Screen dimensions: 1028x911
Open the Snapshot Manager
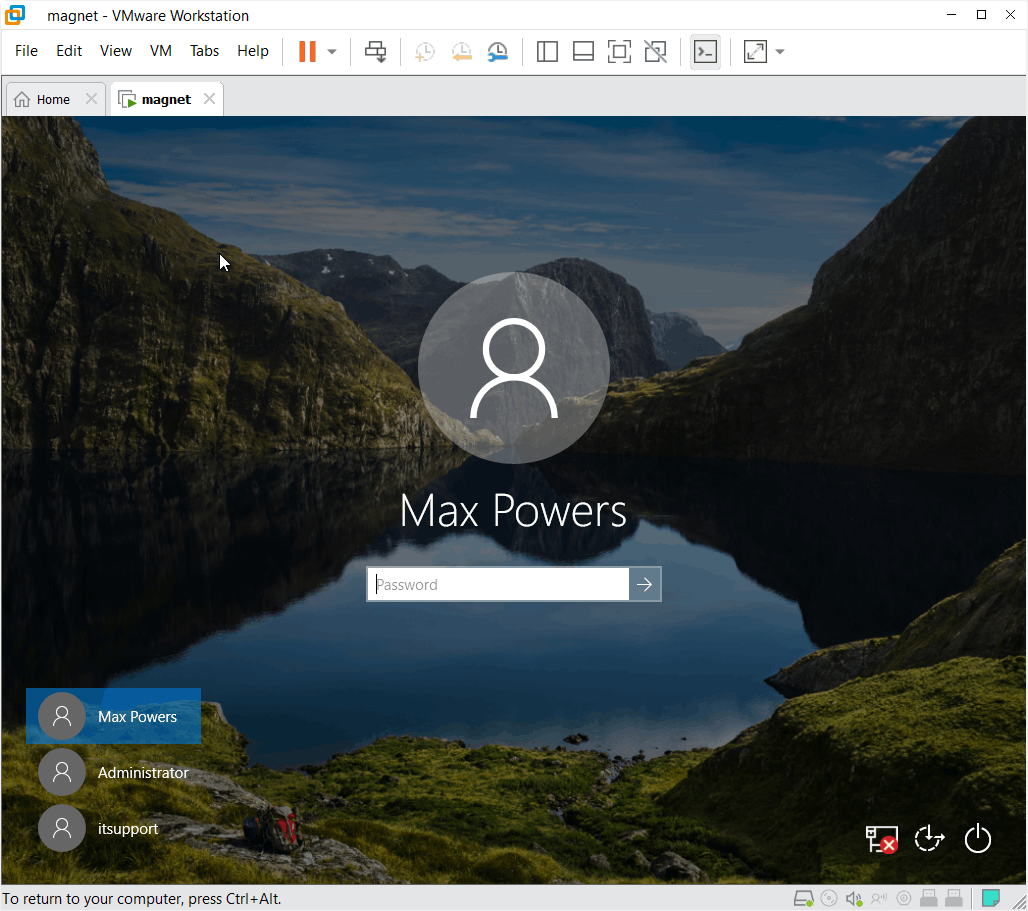pos(498,52)
